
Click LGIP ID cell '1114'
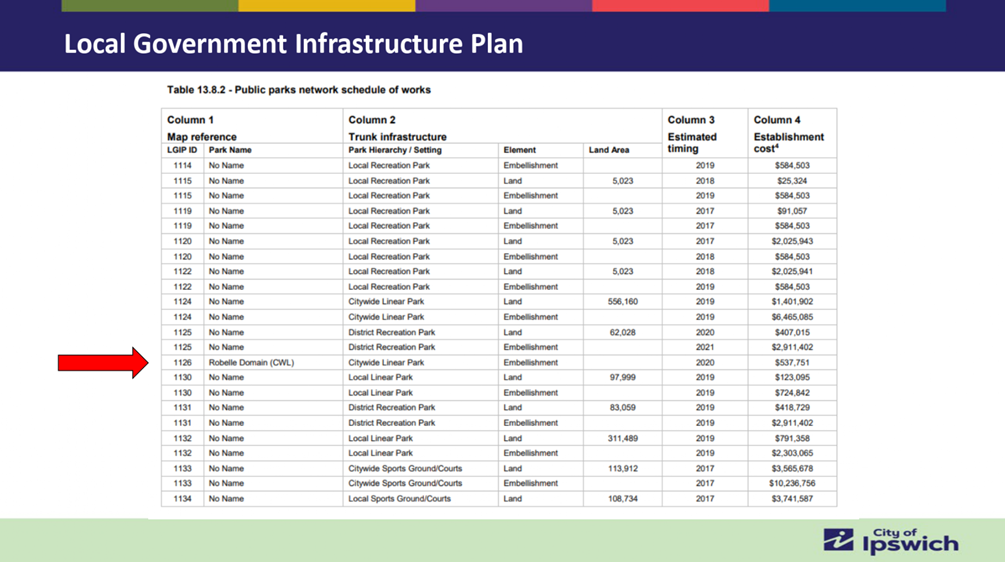(183, 165)
